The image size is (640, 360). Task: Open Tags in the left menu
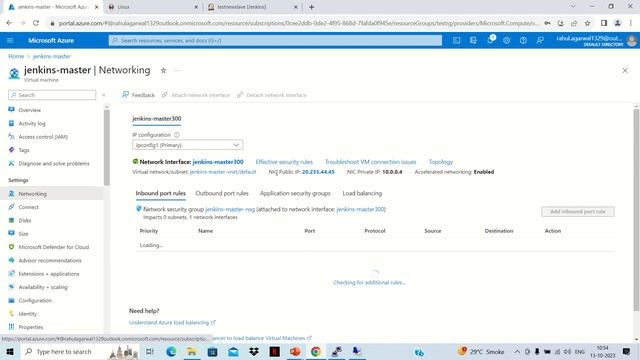(24, 150)
